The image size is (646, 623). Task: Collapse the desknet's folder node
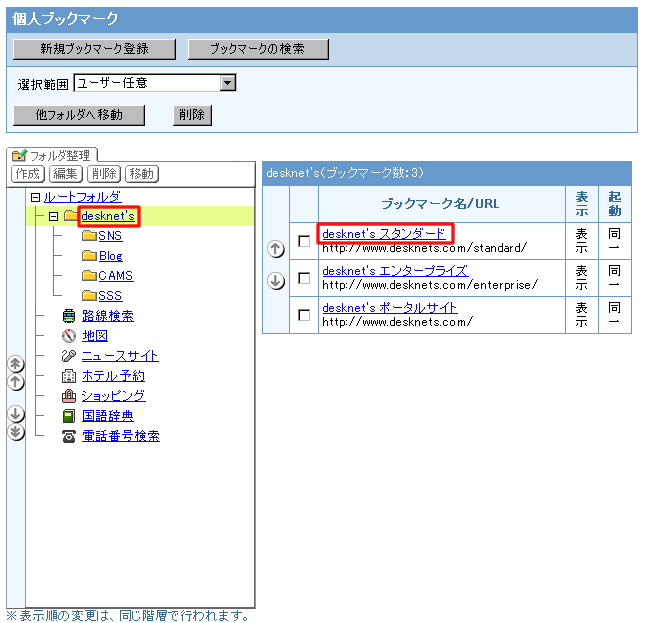click(54, 216)
